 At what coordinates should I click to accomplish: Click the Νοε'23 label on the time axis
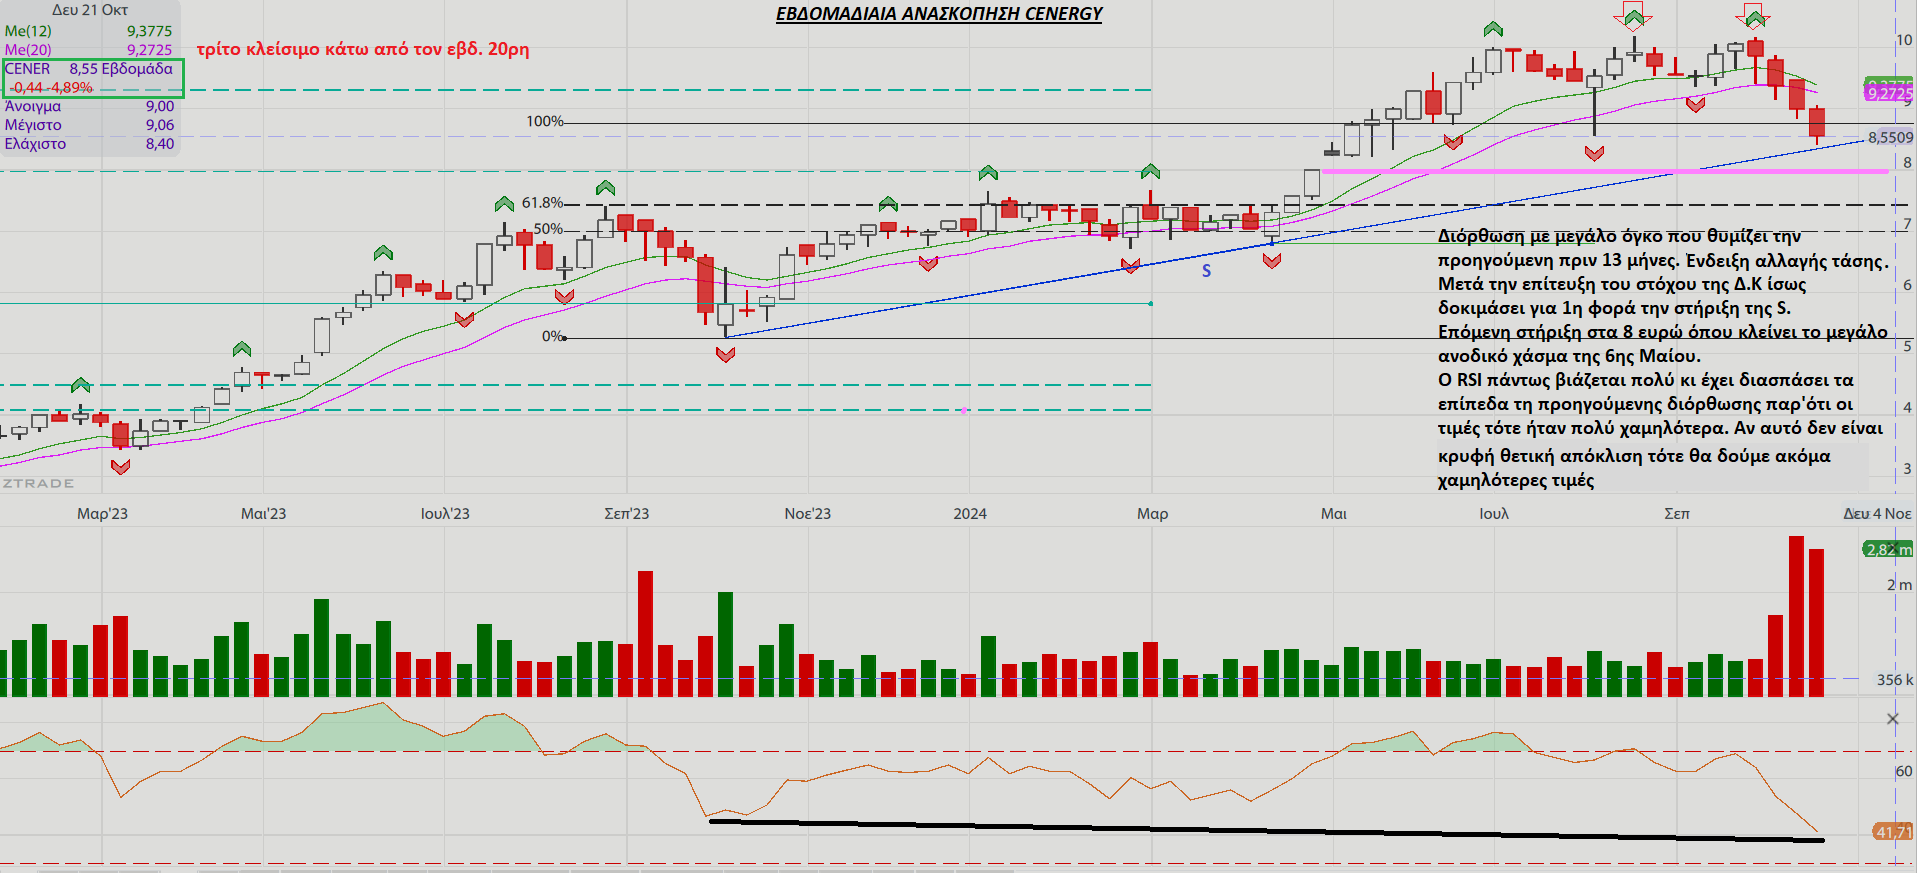808,514
